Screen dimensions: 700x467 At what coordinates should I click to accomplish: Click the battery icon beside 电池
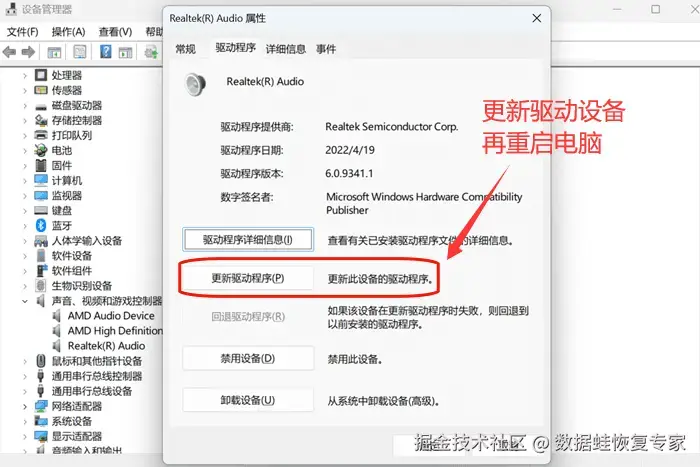click(41, 150)
